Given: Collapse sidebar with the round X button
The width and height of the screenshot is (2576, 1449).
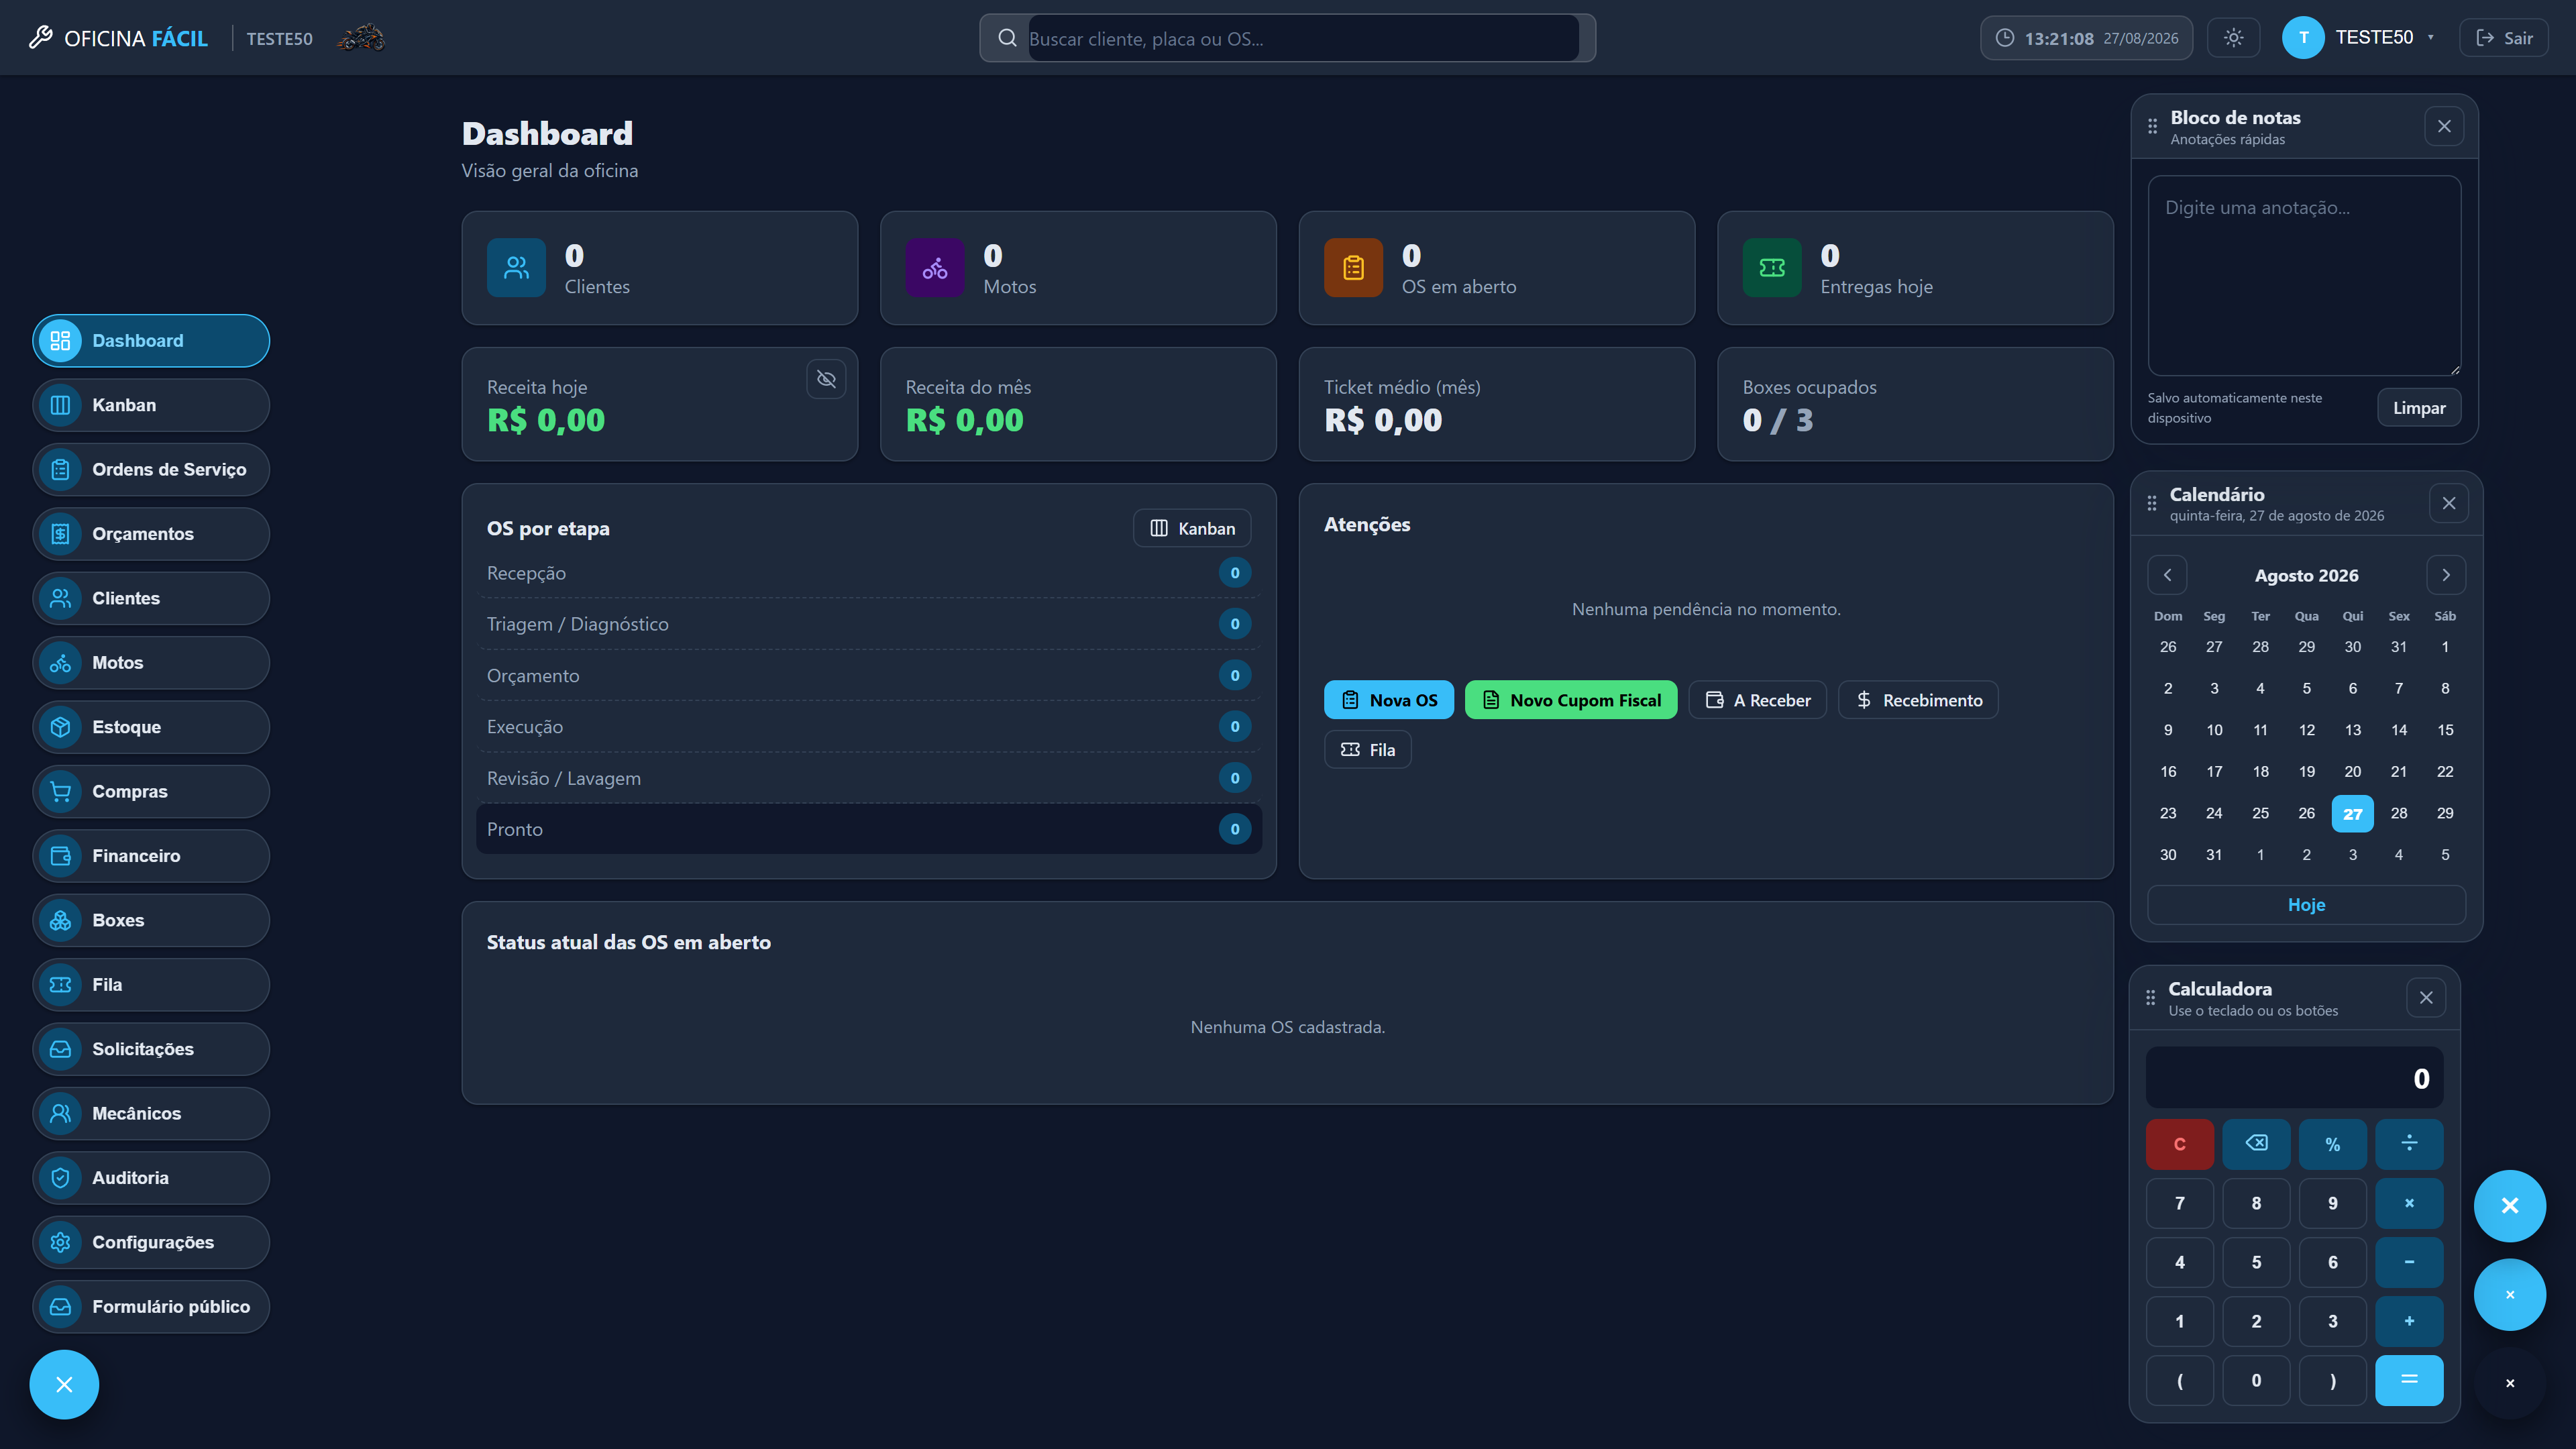Looking at the screenshot, I should [x=64, y=1385].
